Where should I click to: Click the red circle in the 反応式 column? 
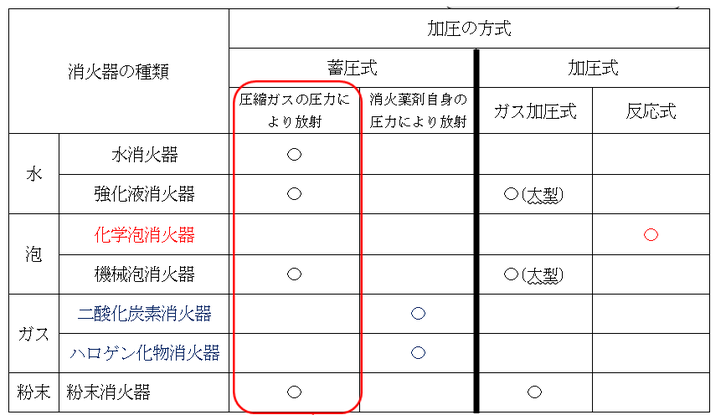pos(651,235)
